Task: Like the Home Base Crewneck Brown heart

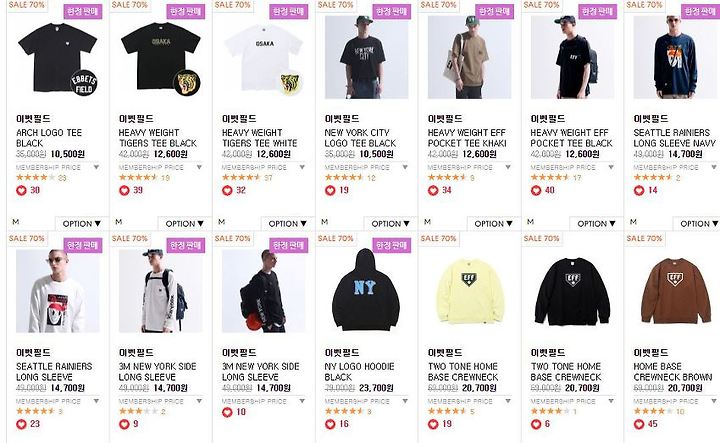Action: [x=639, y=424]
